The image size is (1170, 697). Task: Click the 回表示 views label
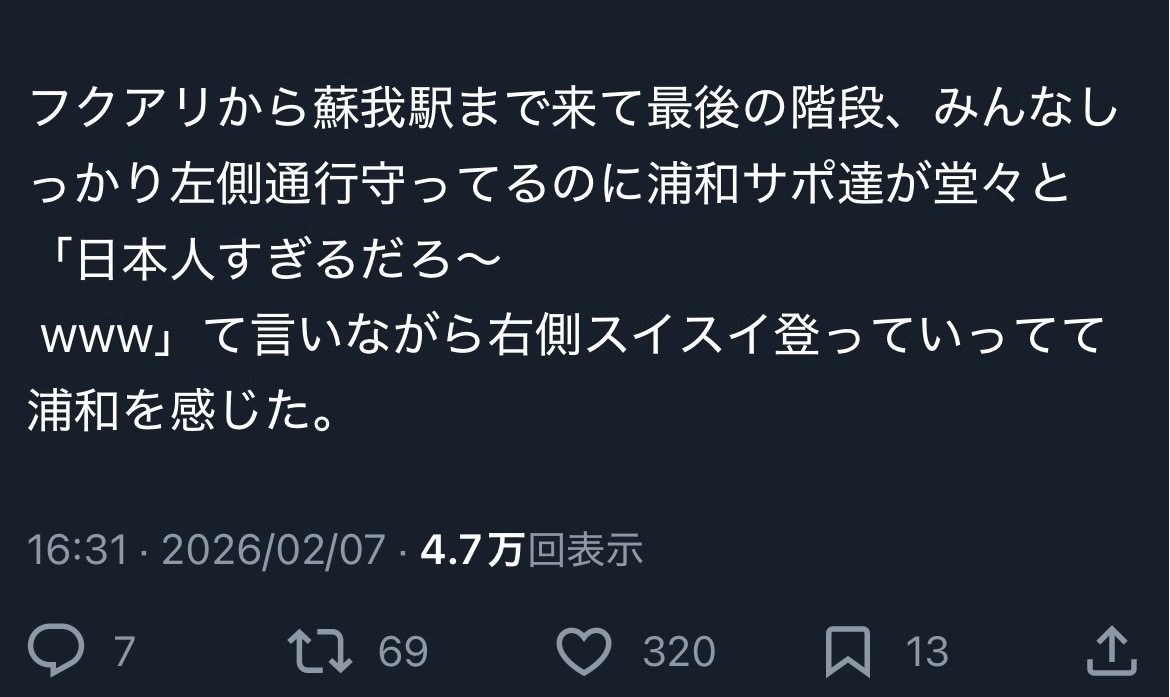(586, 551)
